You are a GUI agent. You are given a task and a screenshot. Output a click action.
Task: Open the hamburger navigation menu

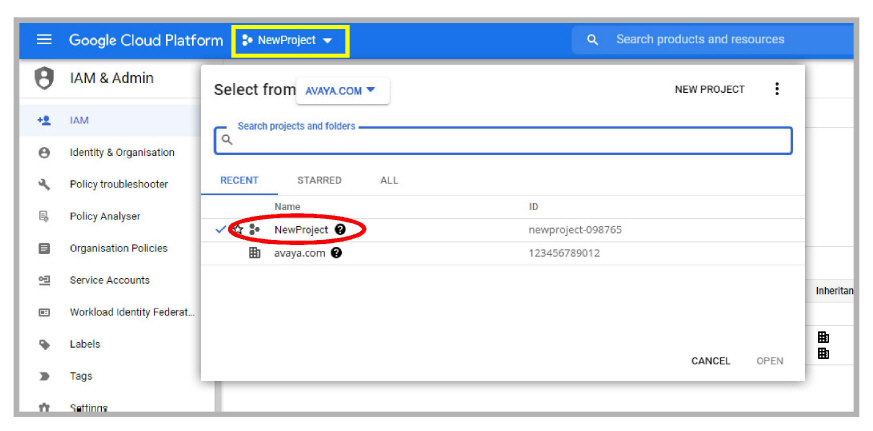point(44,40)
